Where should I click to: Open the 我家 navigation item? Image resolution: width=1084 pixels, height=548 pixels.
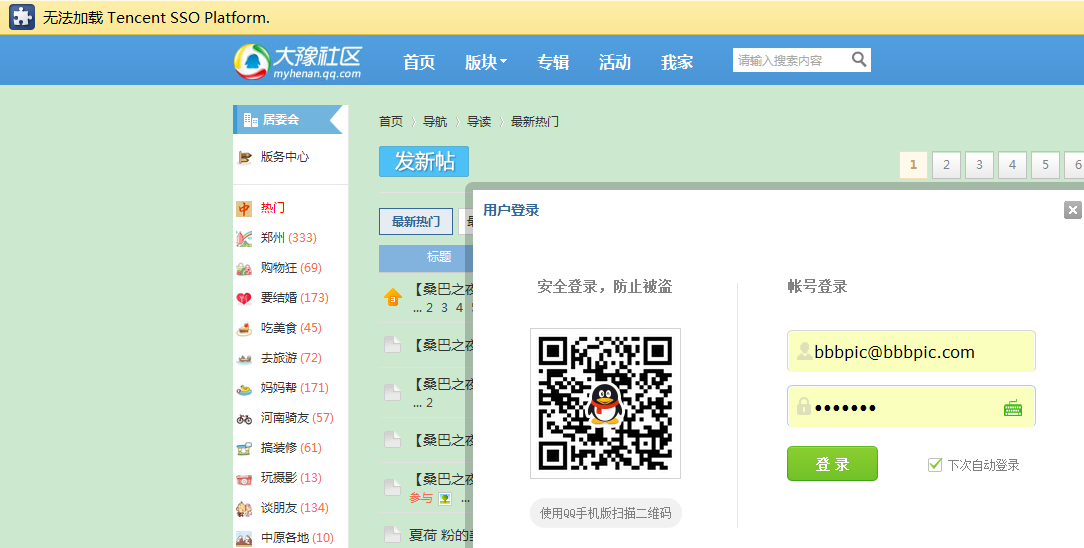tap(677, 62)
